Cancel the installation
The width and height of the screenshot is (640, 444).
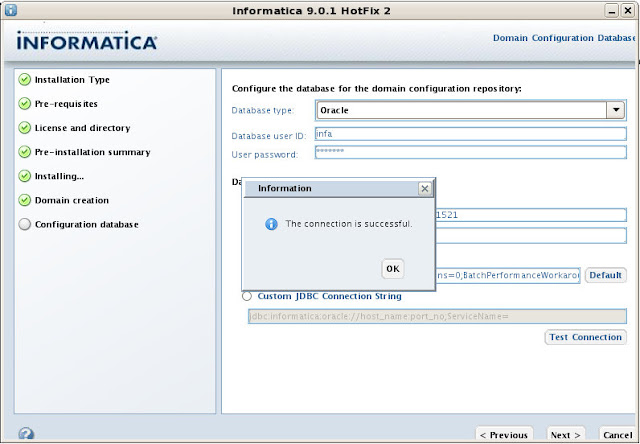click(x=617, y=435)
